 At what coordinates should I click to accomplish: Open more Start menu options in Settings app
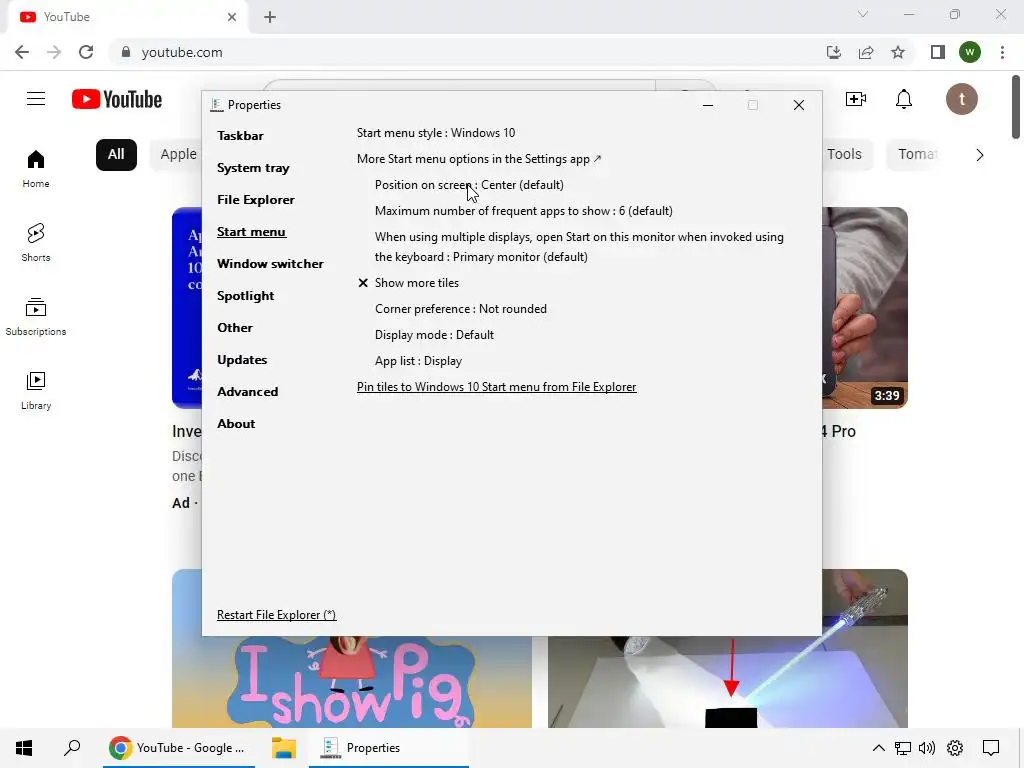coord(479,159)
